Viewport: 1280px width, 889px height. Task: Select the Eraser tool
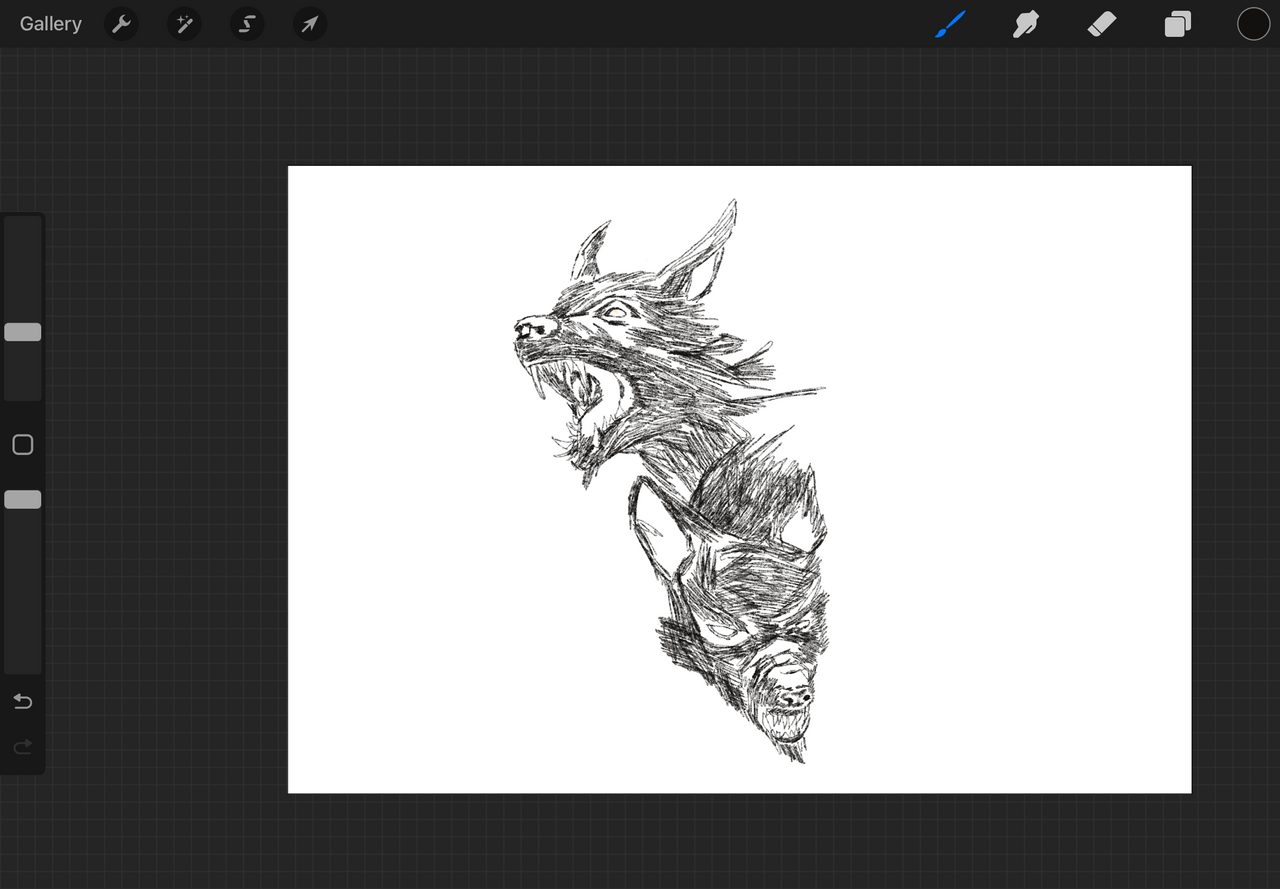click(x=1101, y=24)
